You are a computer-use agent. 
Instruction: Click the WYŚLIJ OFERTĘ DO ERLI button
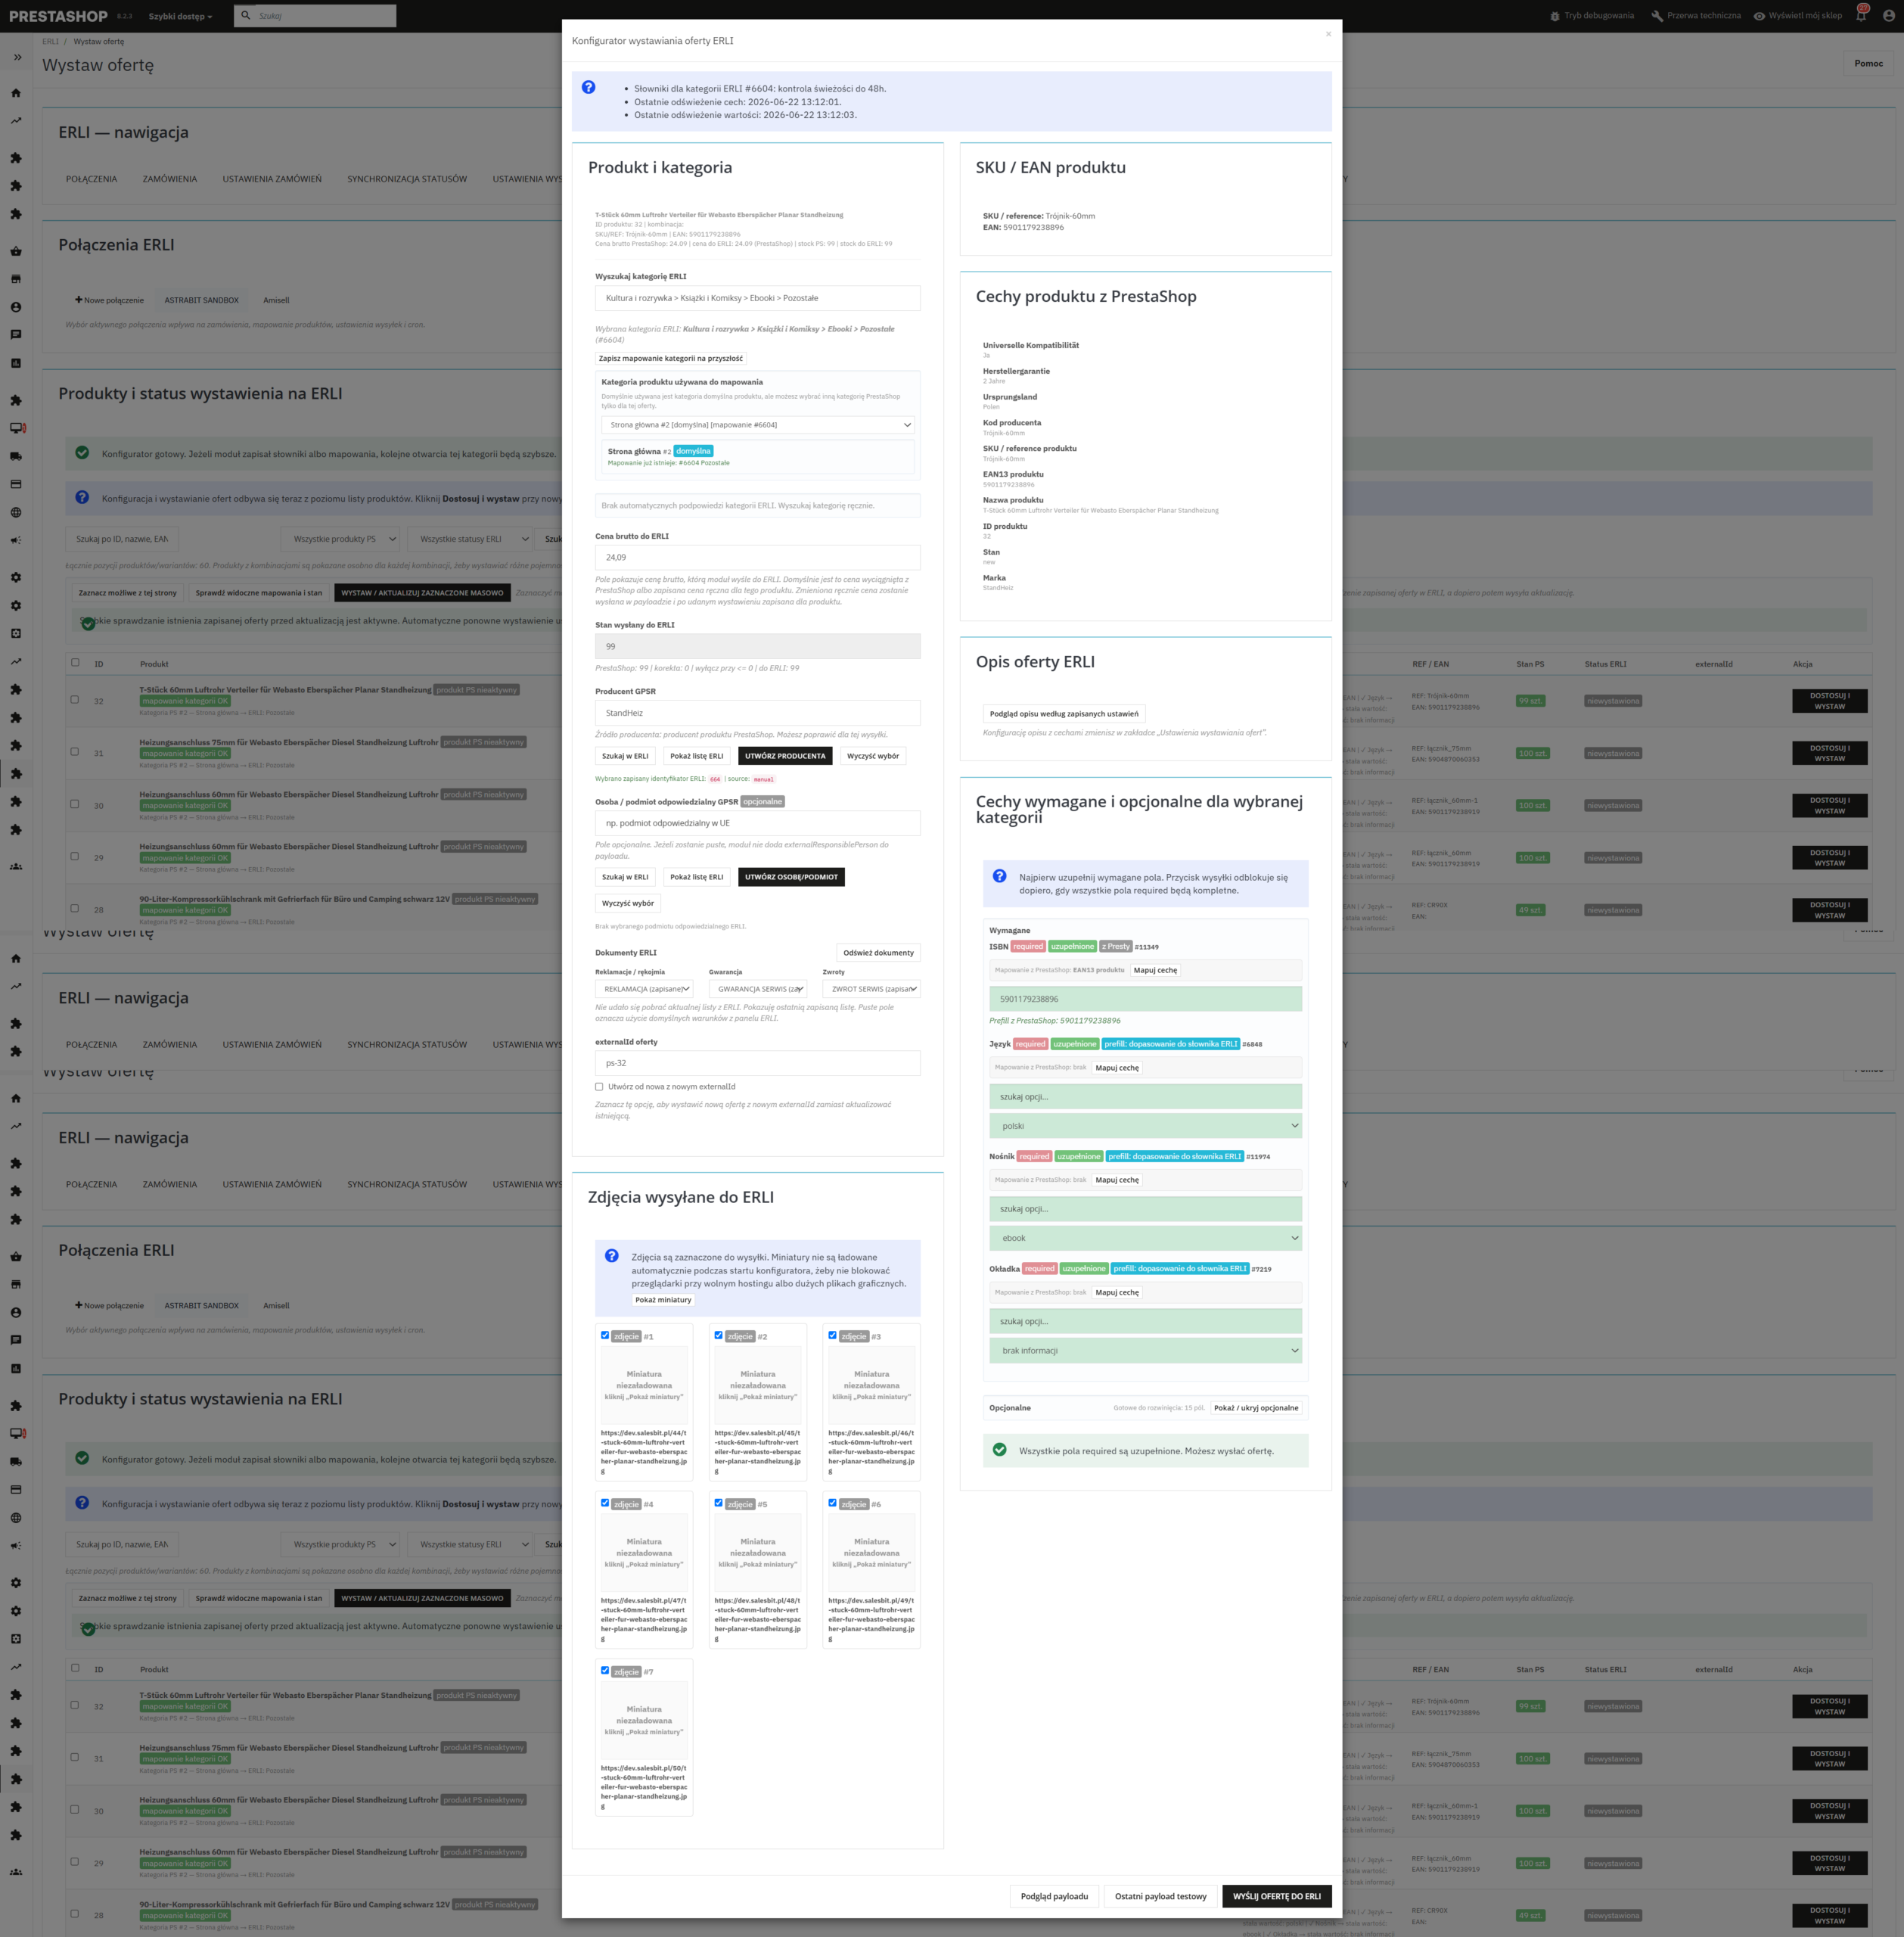point(1276,1896)
